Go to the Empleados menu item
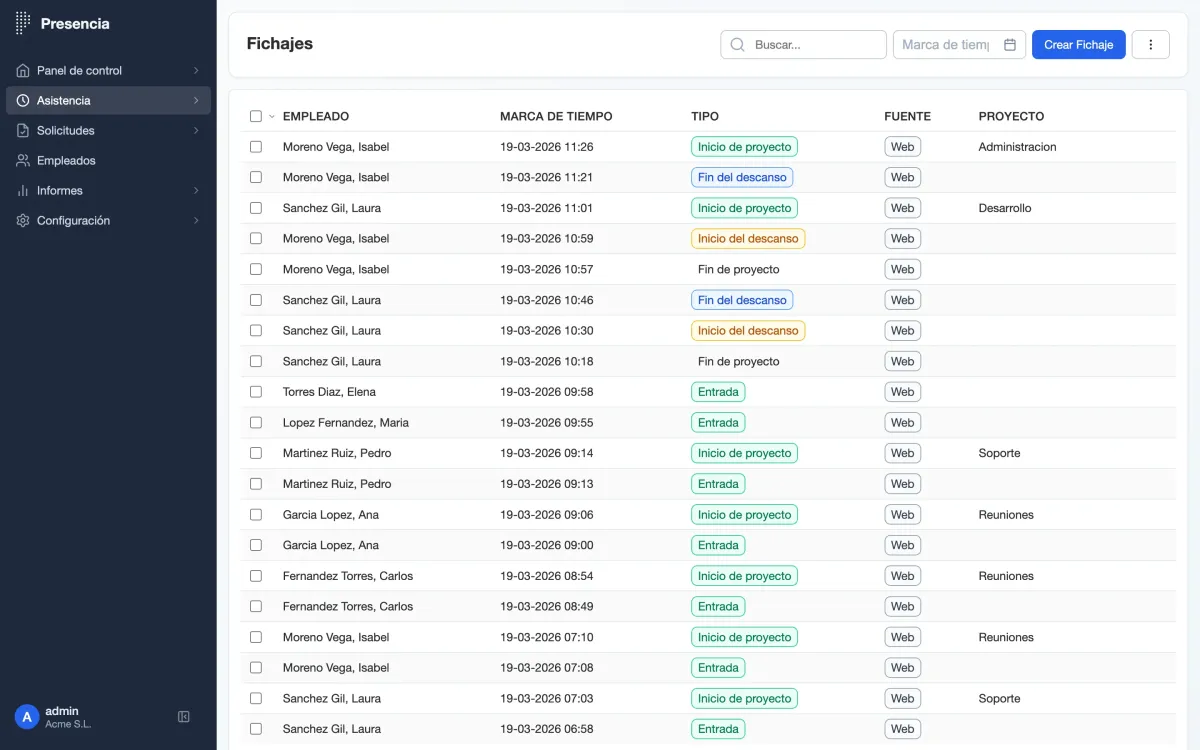Image resolution: width=1200 pixels, height=750 pixels. 66,161
